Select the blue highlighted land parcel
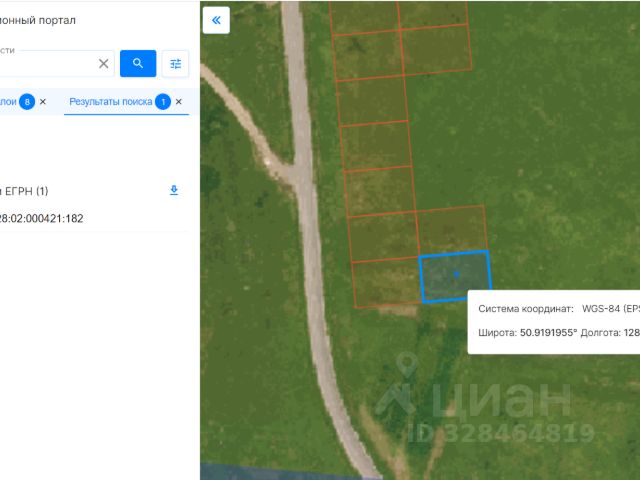Image resolution: width=640 pixels, height=480 pixels. (456, 276)
